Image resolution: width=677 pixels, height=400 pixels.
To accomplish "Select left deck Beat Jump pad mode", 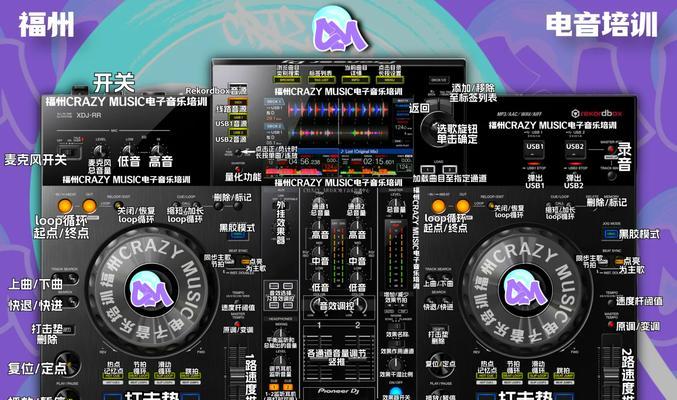I will pos(191,376).
